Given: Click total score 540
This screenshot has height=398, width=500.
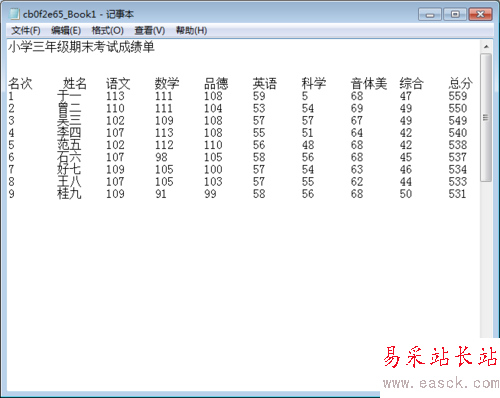Looking at the screenshot, I should coord(458,133).
